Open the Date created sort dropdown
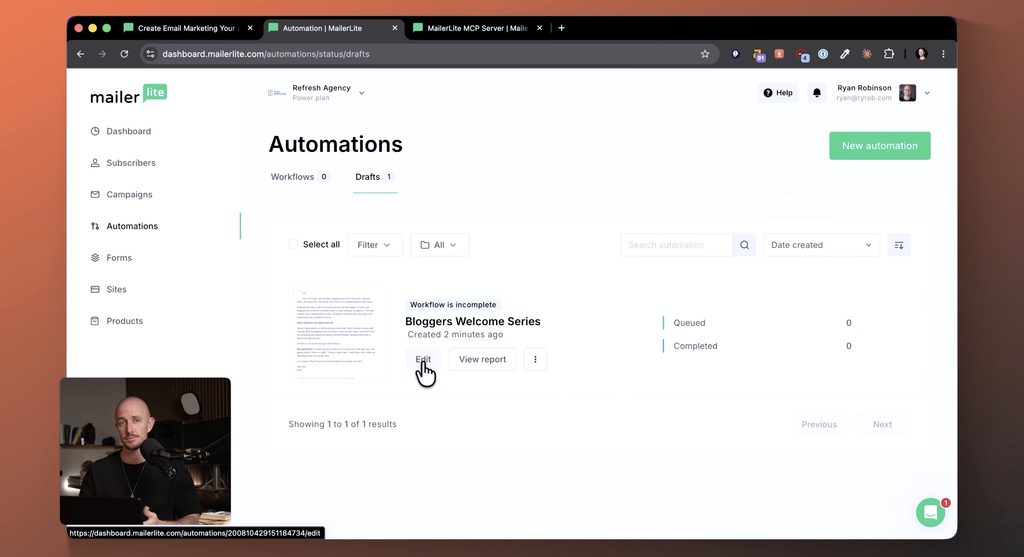1024x557 pixels. pyautogui.click(x=821, y=245)
